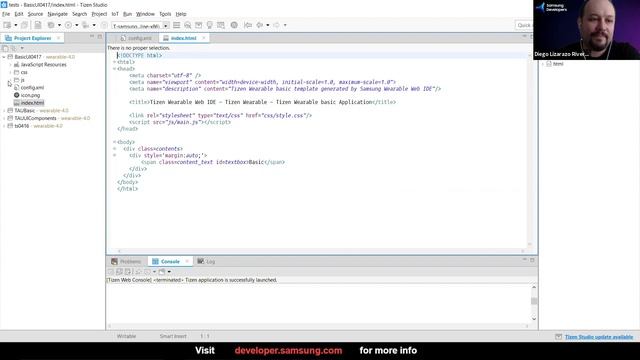Expand the ts0416 project node
The image size is (640, 360).
(x=4, y=126)
